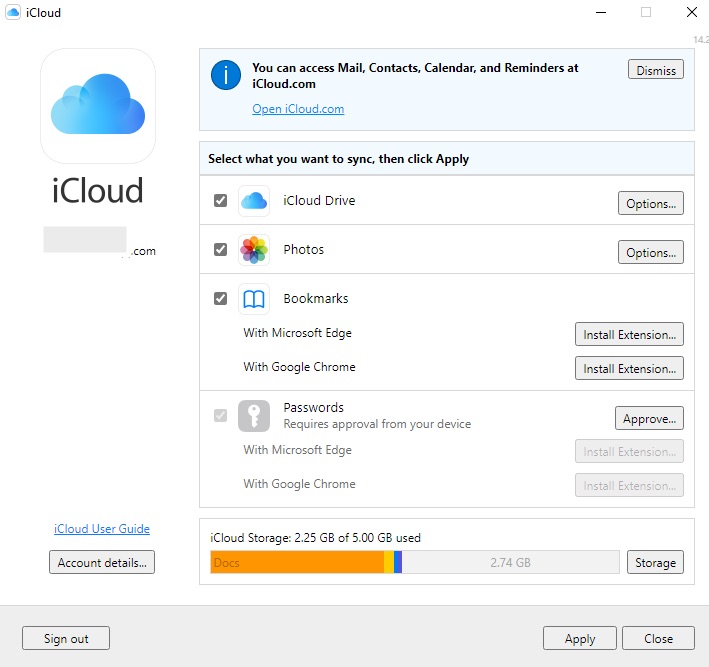Screen dimensions: 709x667
Task: Click the iCloud title bar app icon
Action: click(x=13, y=12)
